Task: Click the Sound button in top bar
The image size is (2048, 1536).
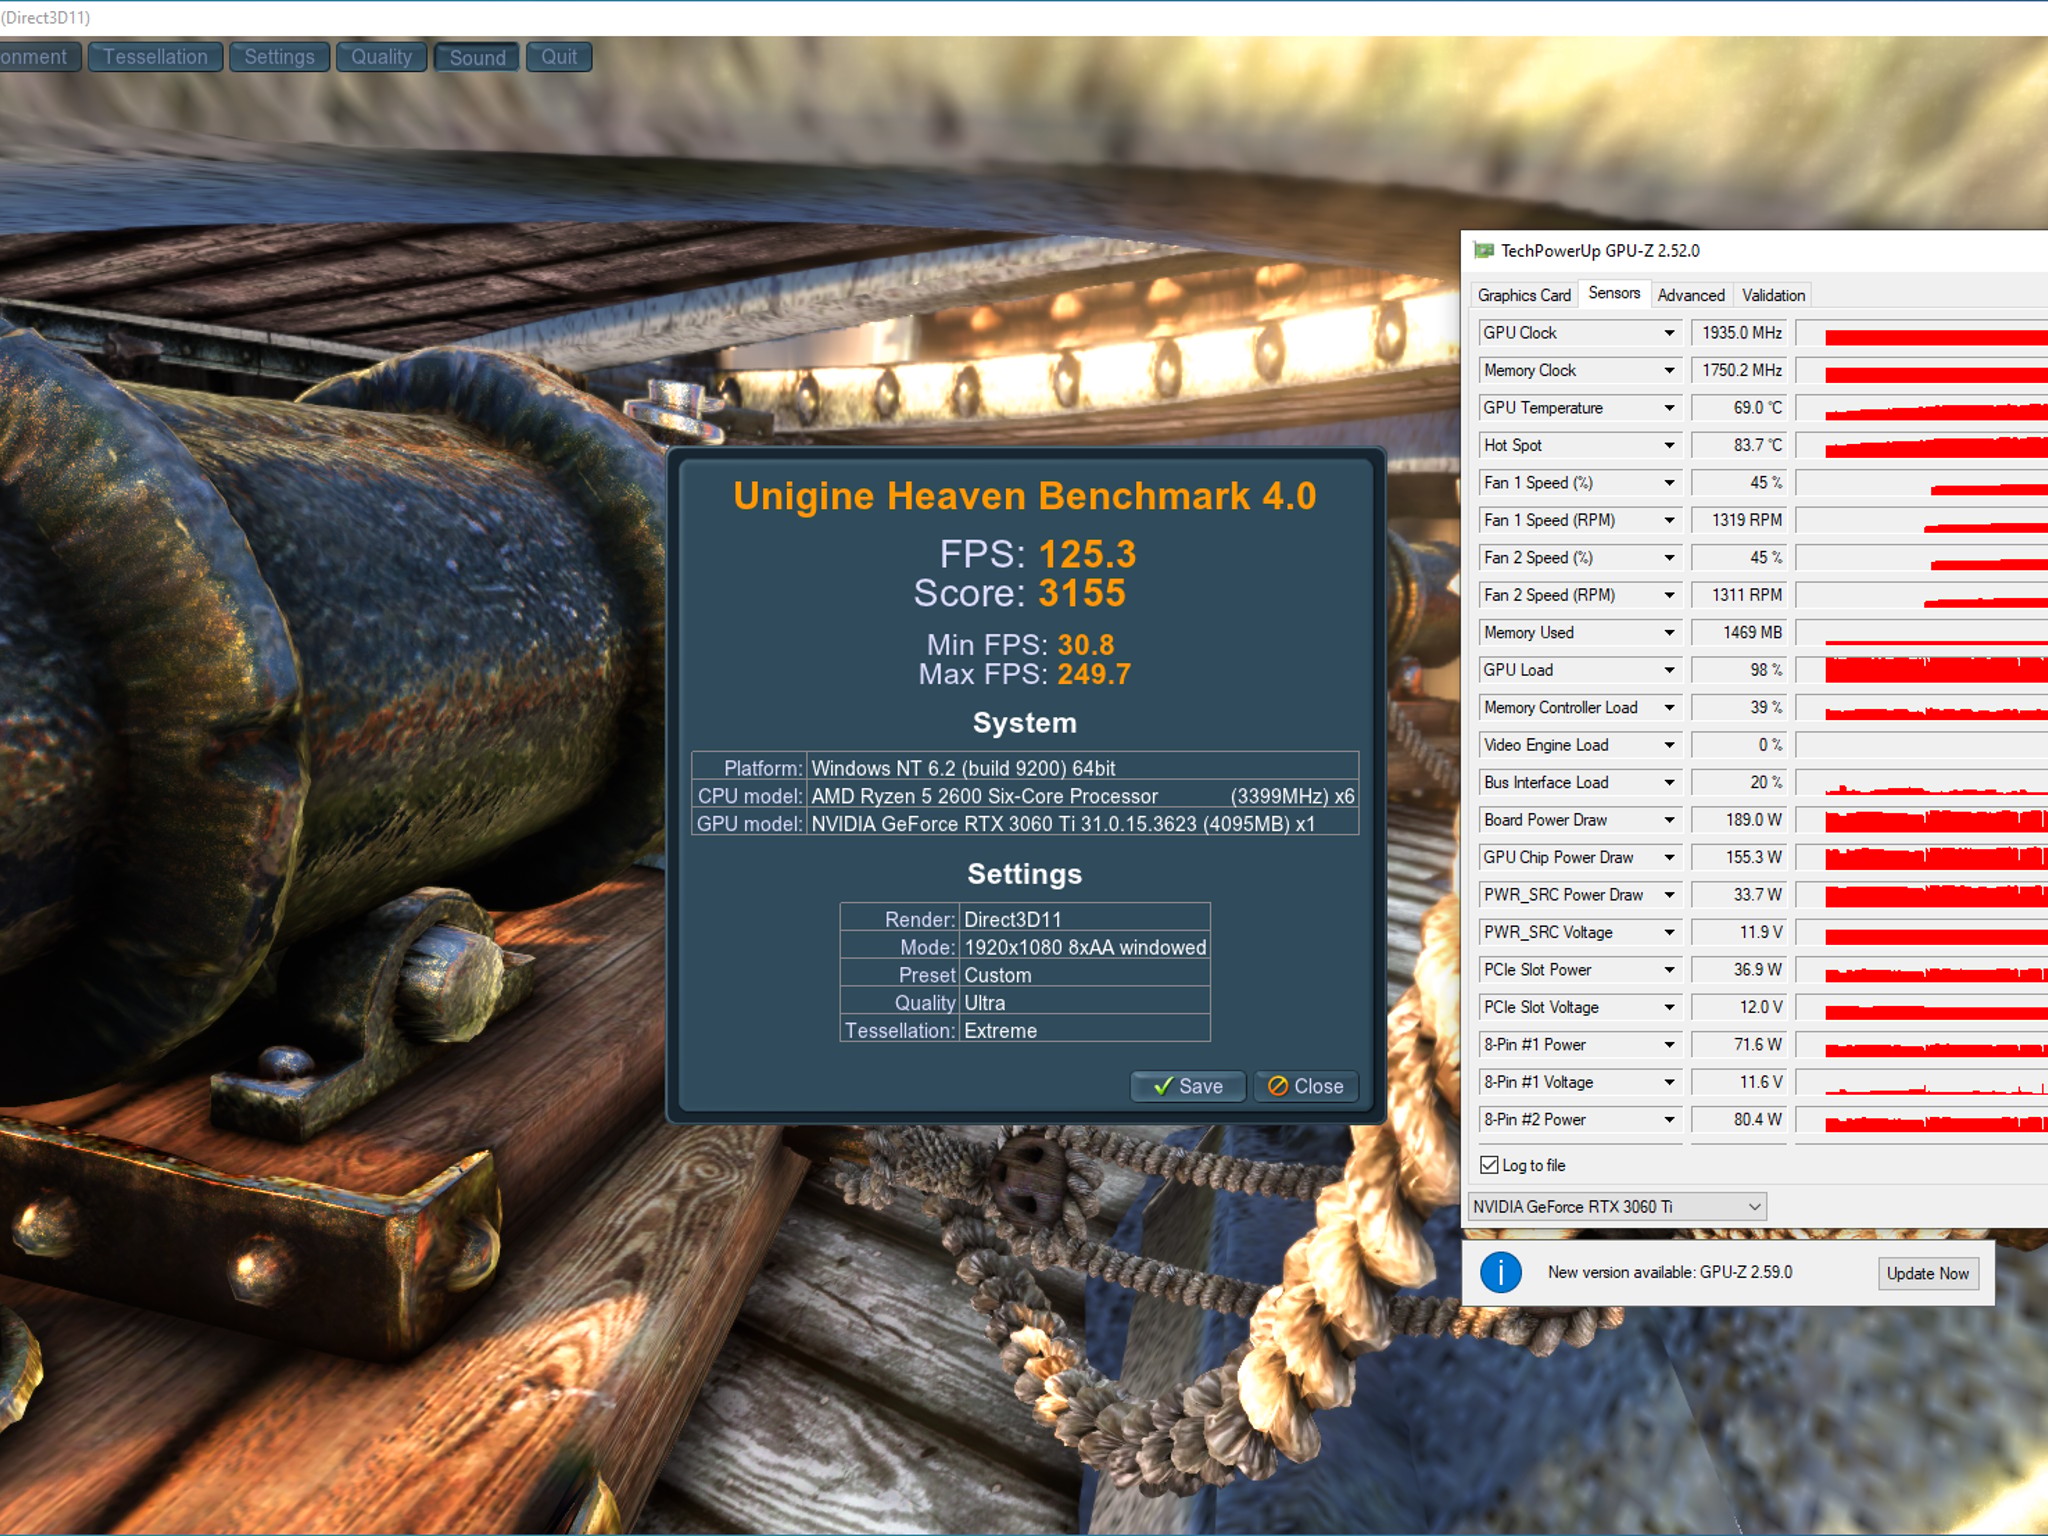Action: (x=477, y=57)
